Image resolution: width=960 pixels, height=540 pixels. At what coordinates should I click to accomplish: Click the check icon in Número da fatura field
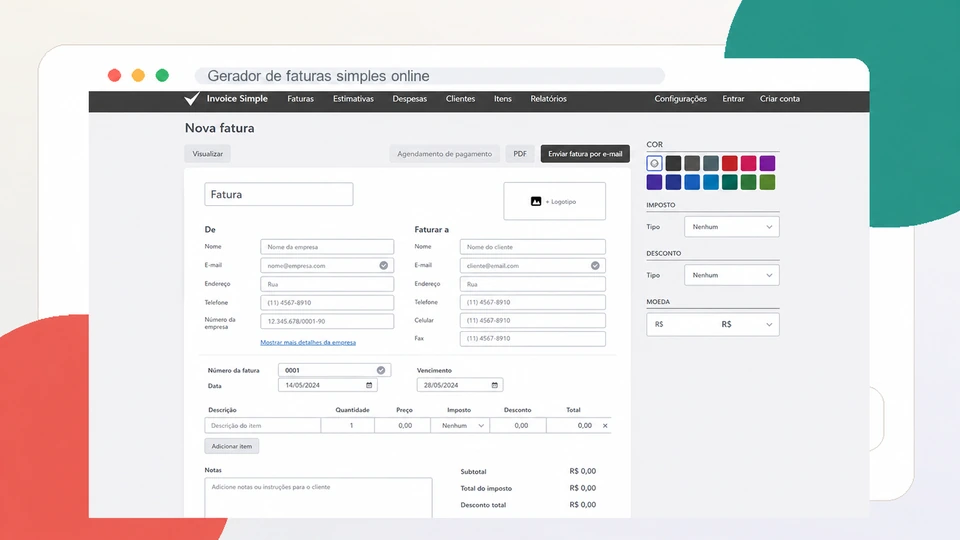pyautogui.click(x=381, y=370)
